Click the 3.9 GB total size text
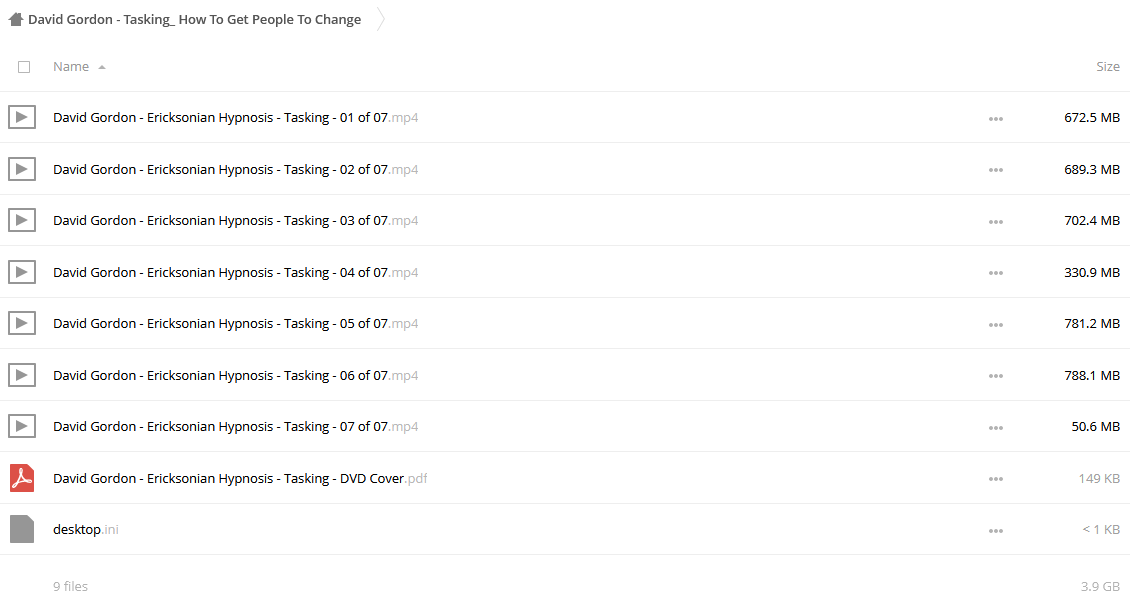 [1100, 587]
